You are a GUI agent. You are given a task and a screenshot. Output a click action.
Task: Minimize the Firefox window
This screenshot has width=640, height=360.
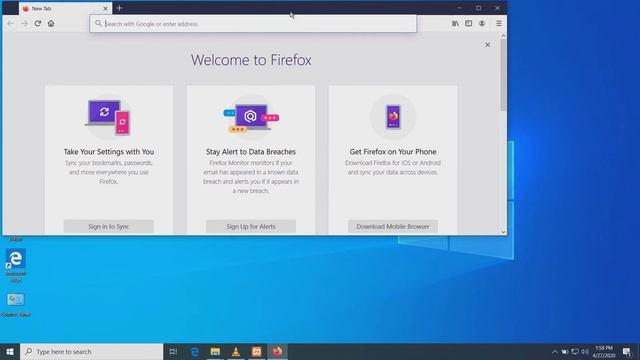pos(460,8)
